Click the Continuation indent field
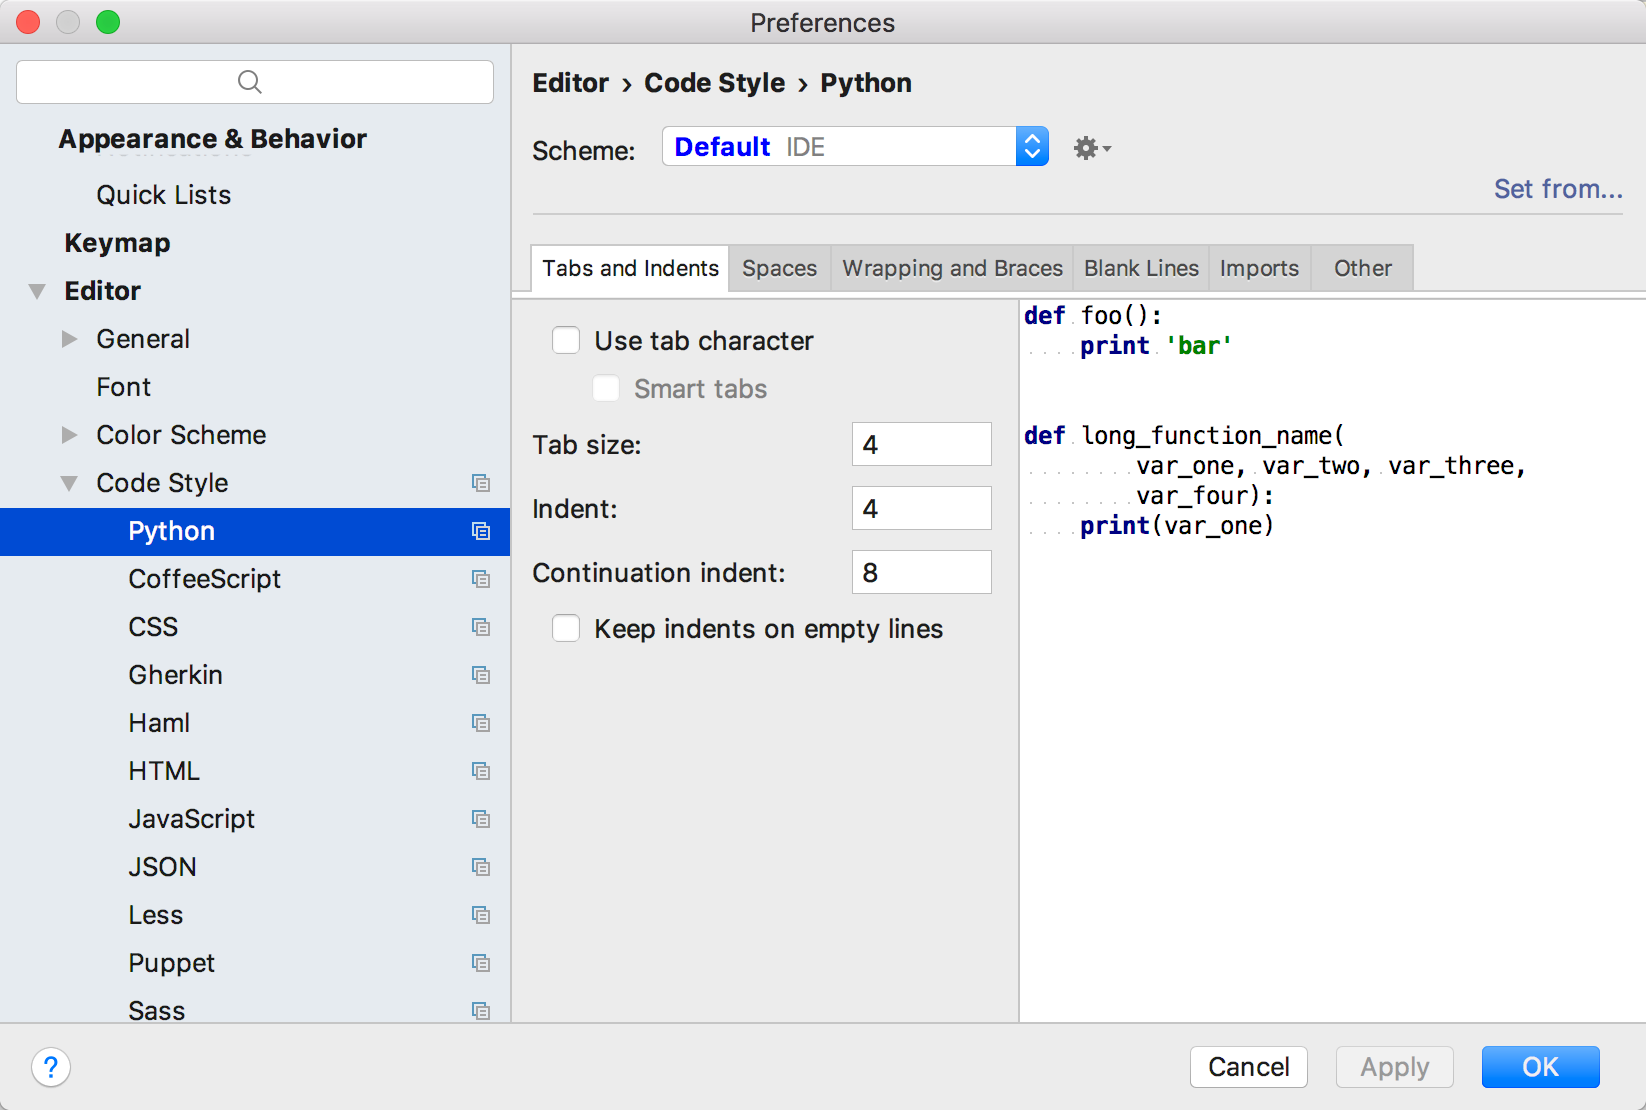 point(921,572)
